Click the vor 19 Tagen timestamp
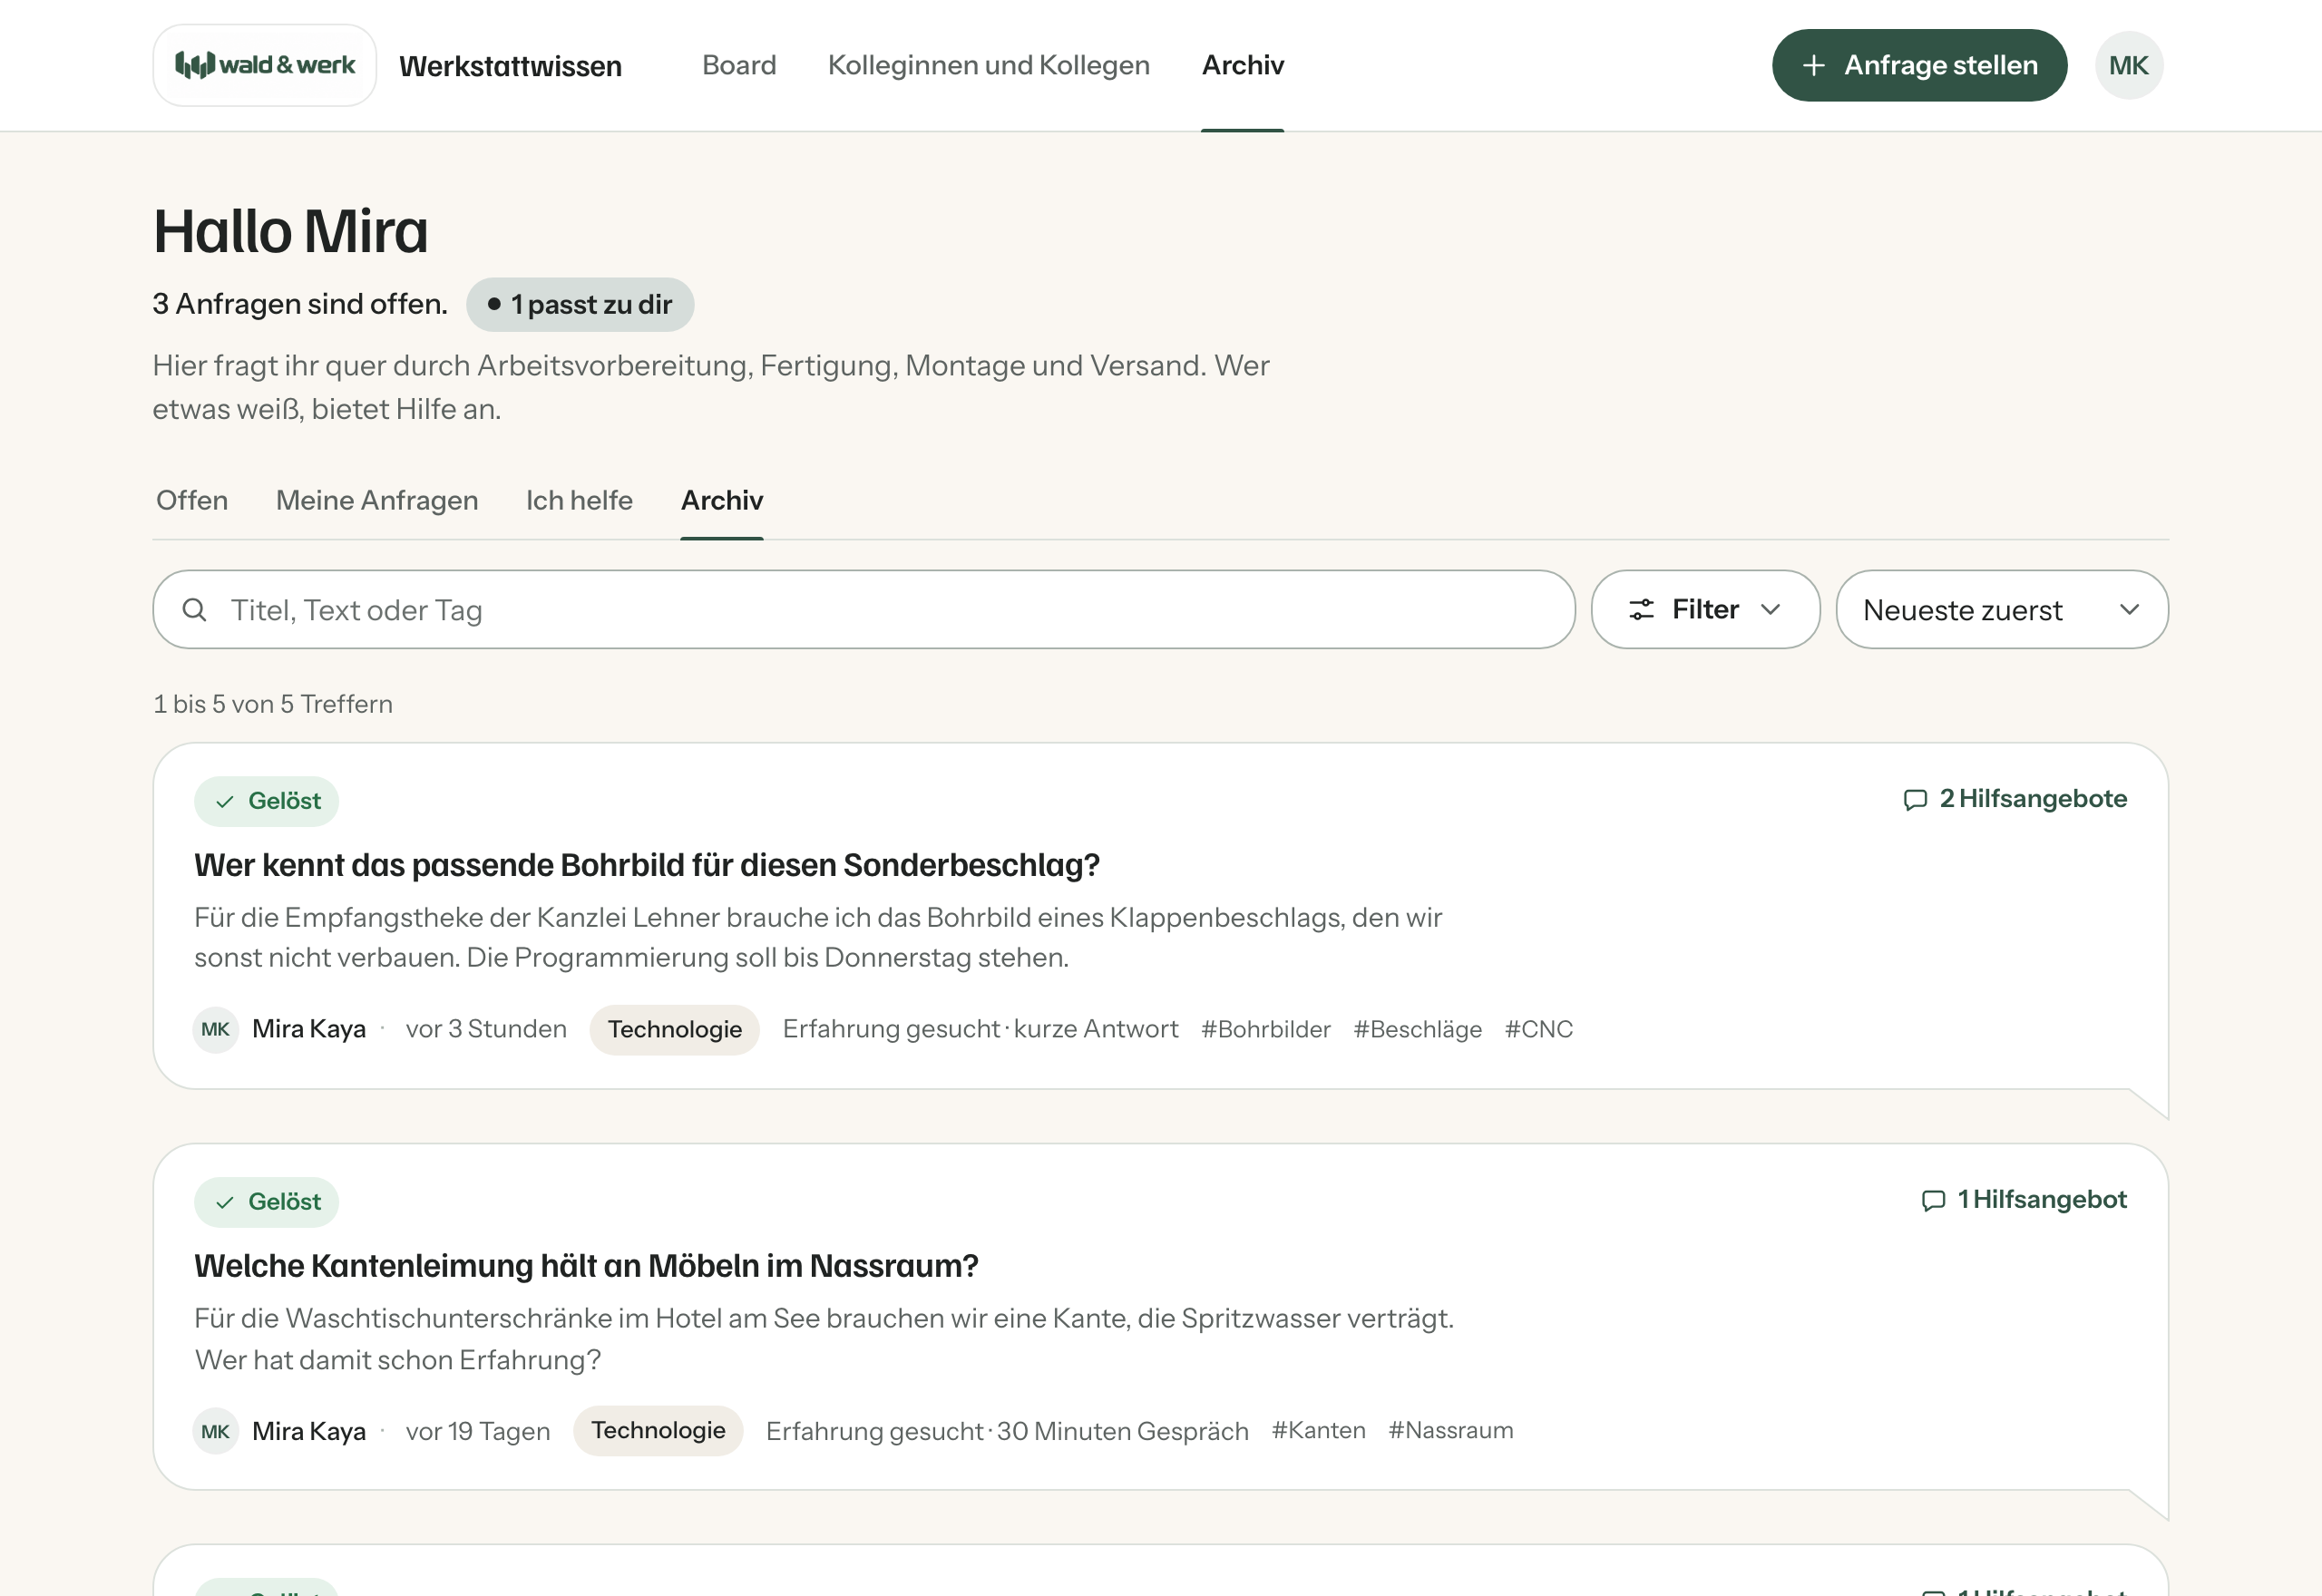The height and width of the screenshot is (1596, 2322). click(x=478, y=1431)
